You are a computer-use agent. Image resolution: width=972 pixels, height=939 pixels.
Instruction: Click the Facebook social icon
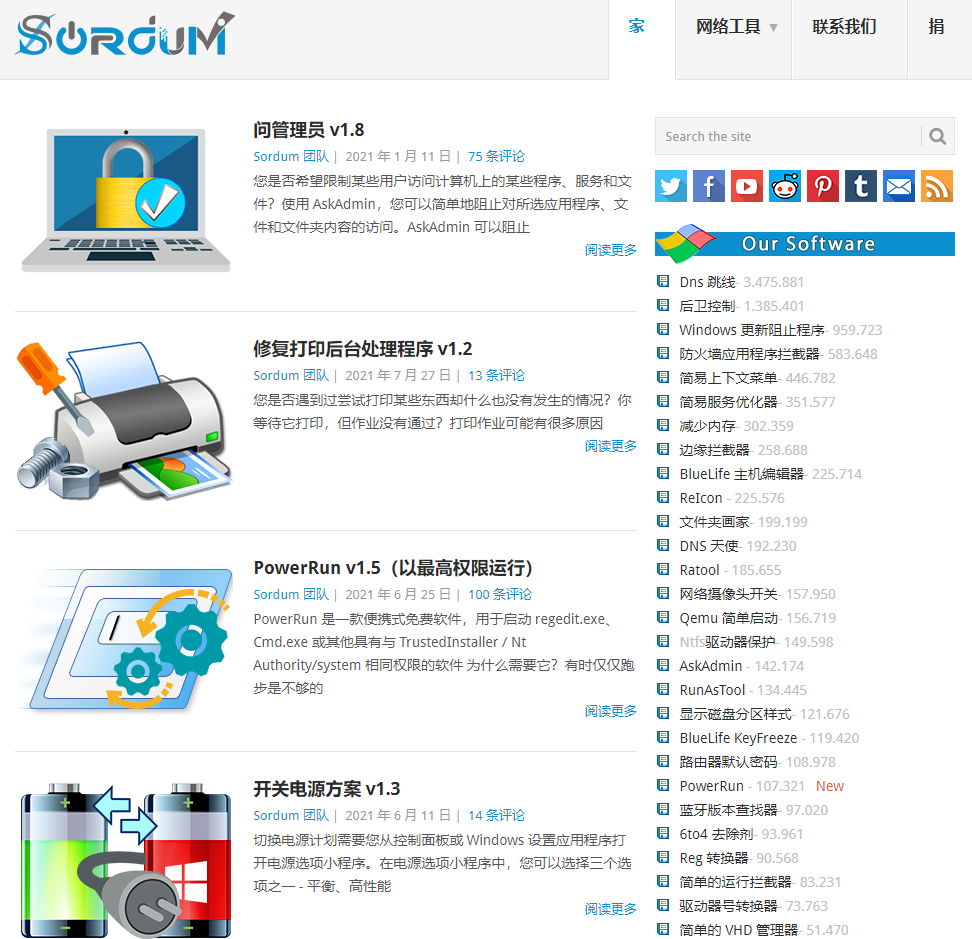(x=708, y=186)
